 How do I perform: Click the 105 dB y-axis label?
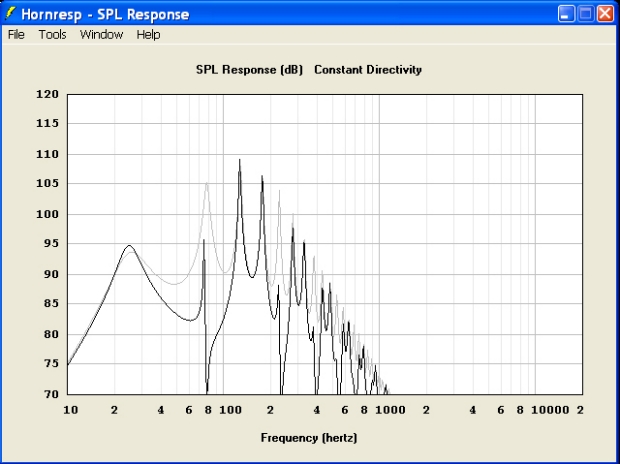click(47, 183)
